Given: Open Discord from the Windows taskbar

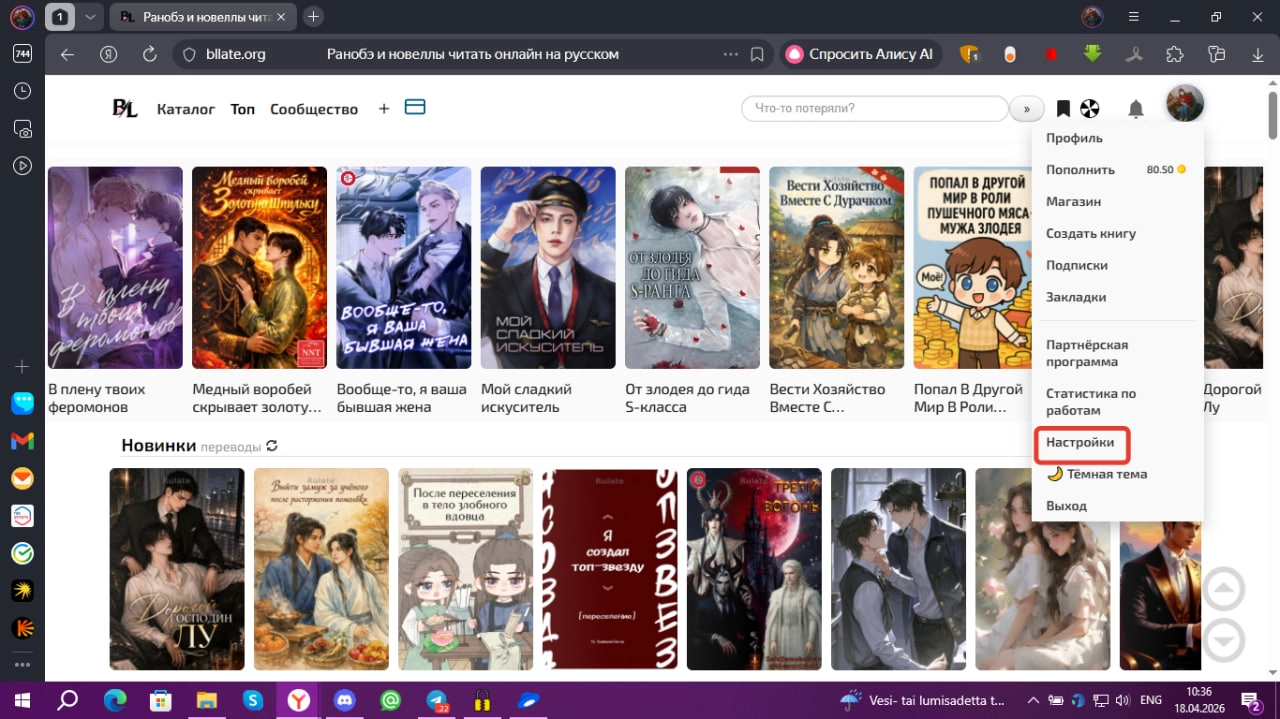Looking at the screenshot, I should pos(345,700).
